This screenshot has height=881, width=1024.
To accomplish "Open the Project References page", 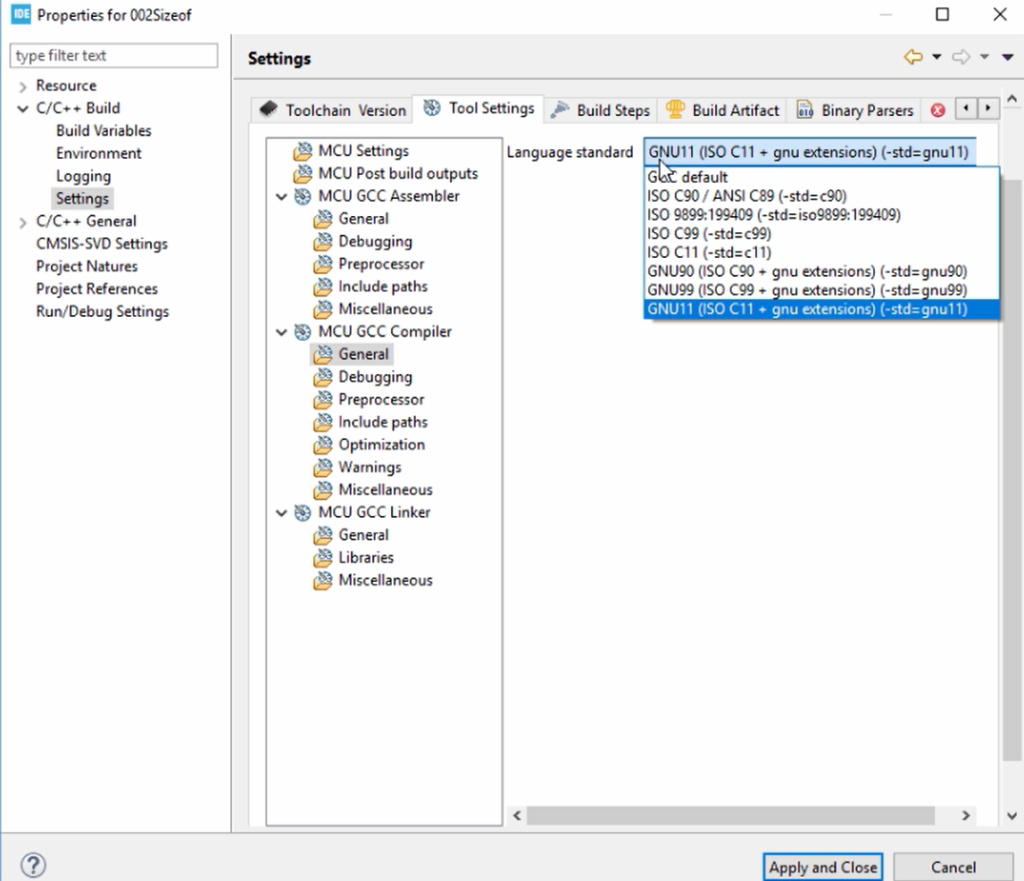I will click(97, 289).
